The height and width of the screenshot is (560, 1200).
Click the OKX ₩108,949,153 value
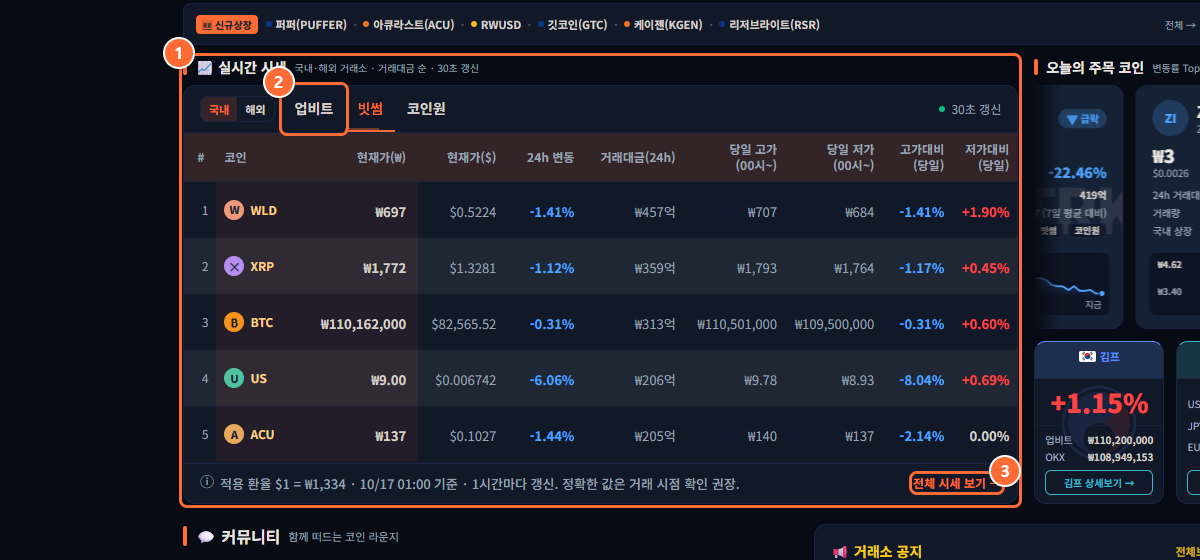click(x=1120, y=457)
